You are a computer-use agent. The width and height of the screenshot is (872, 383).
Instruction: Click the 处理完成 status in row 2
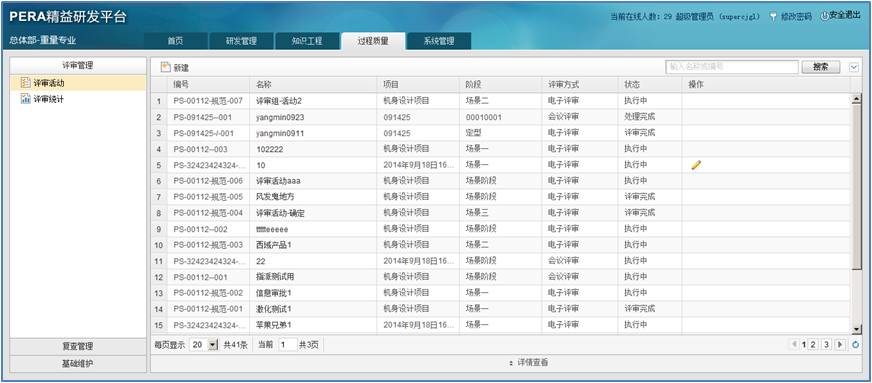click(x=640, y=117)
